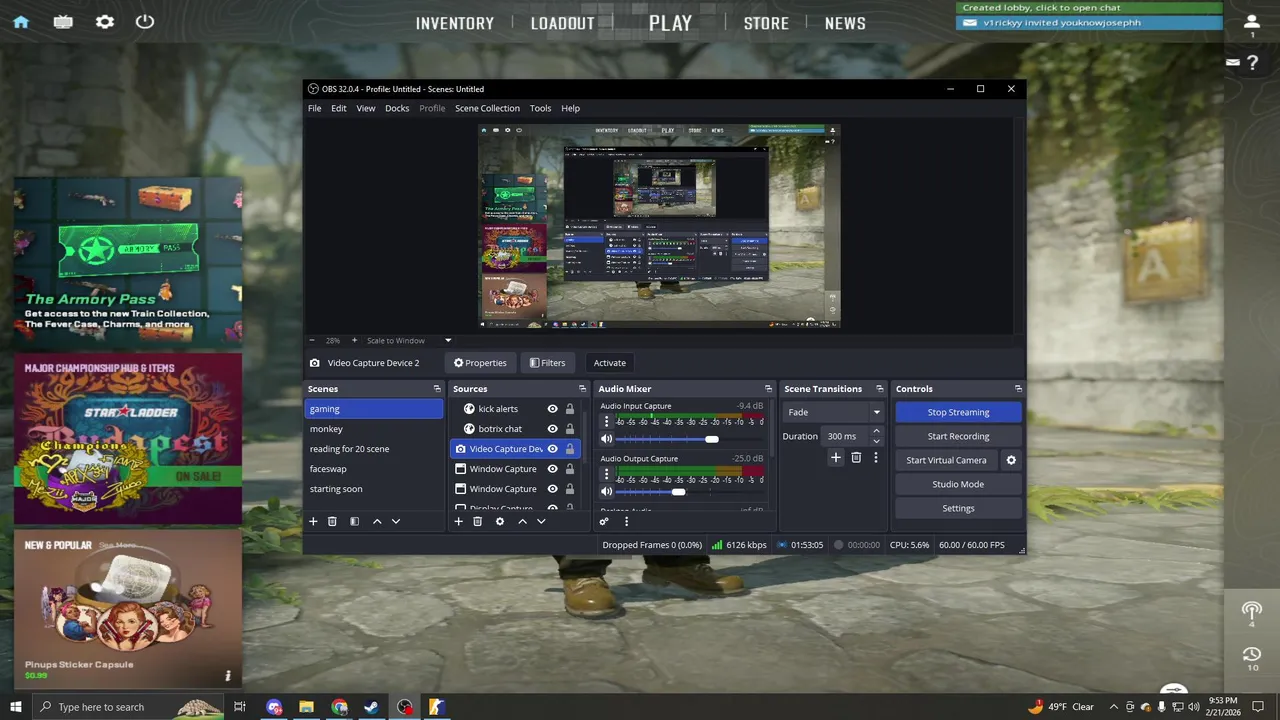Screen dimensions: 1280x720
Task: Open the OBS Edit menu
Action: tap(339, 108)
